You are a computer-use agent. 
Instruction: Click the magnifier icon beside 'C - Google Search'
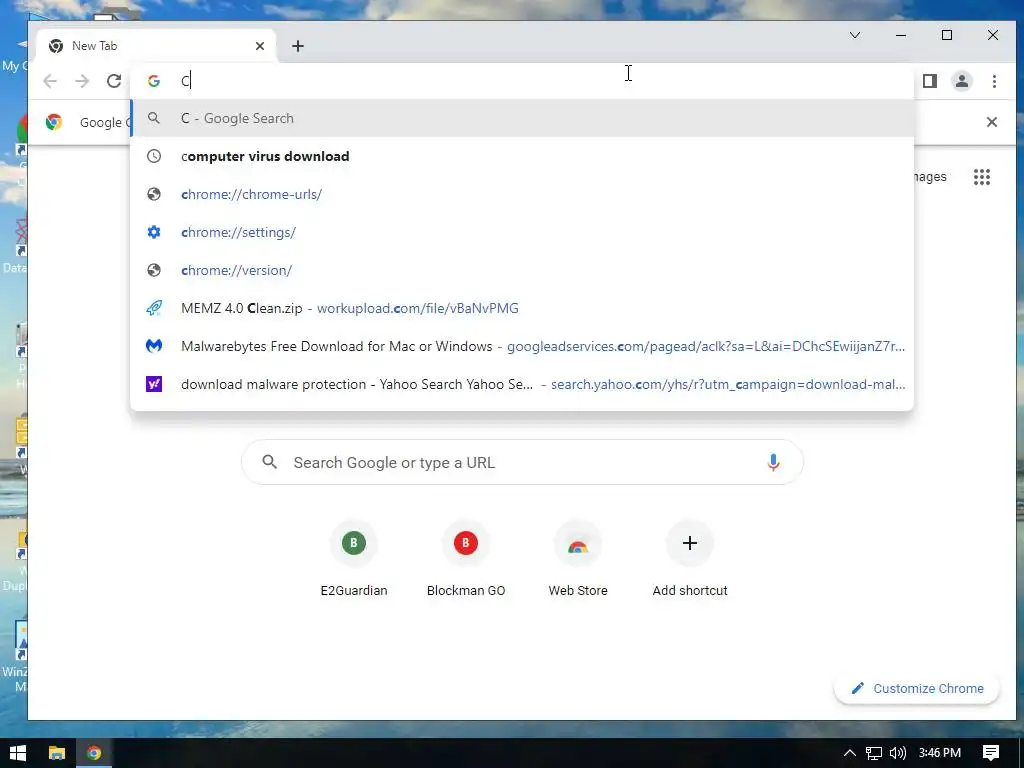click(154, 118)
